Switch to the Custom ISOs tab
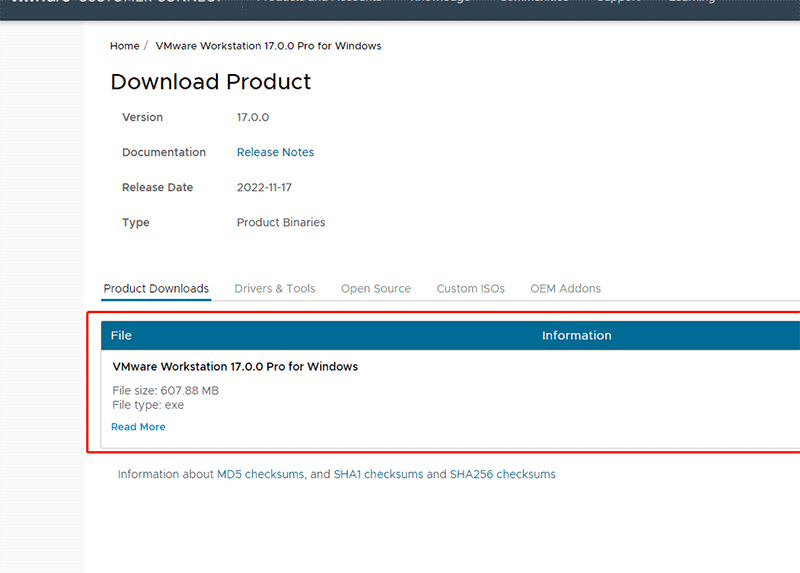 [x=470, y=289]
